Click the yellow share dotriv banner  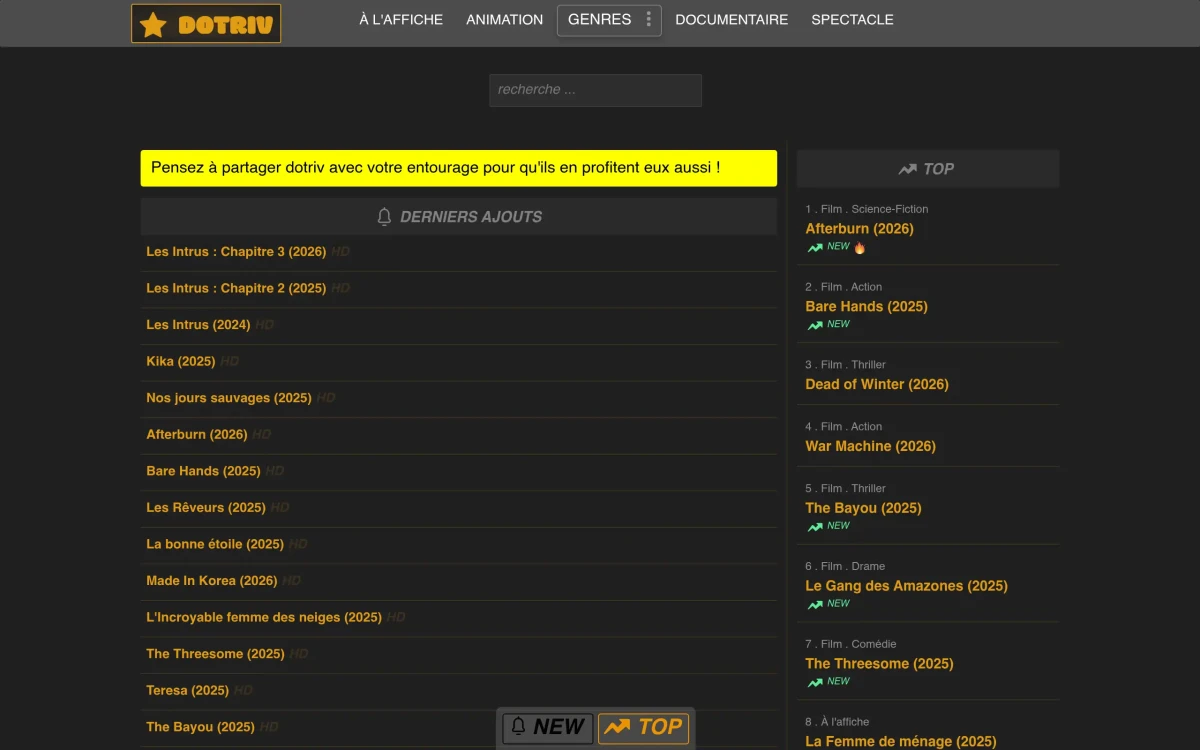(x=458, y=168)
